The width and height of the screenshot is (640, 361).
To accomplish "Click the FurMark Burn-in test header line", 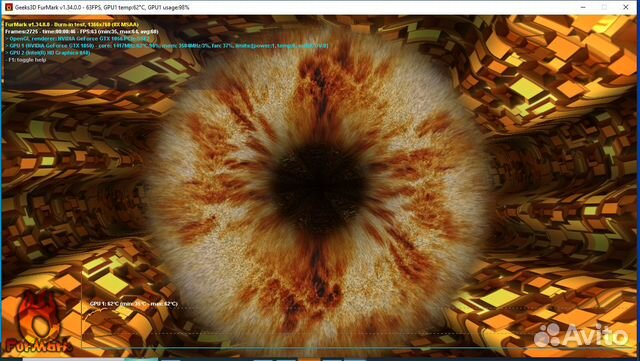I will point(72,25).
